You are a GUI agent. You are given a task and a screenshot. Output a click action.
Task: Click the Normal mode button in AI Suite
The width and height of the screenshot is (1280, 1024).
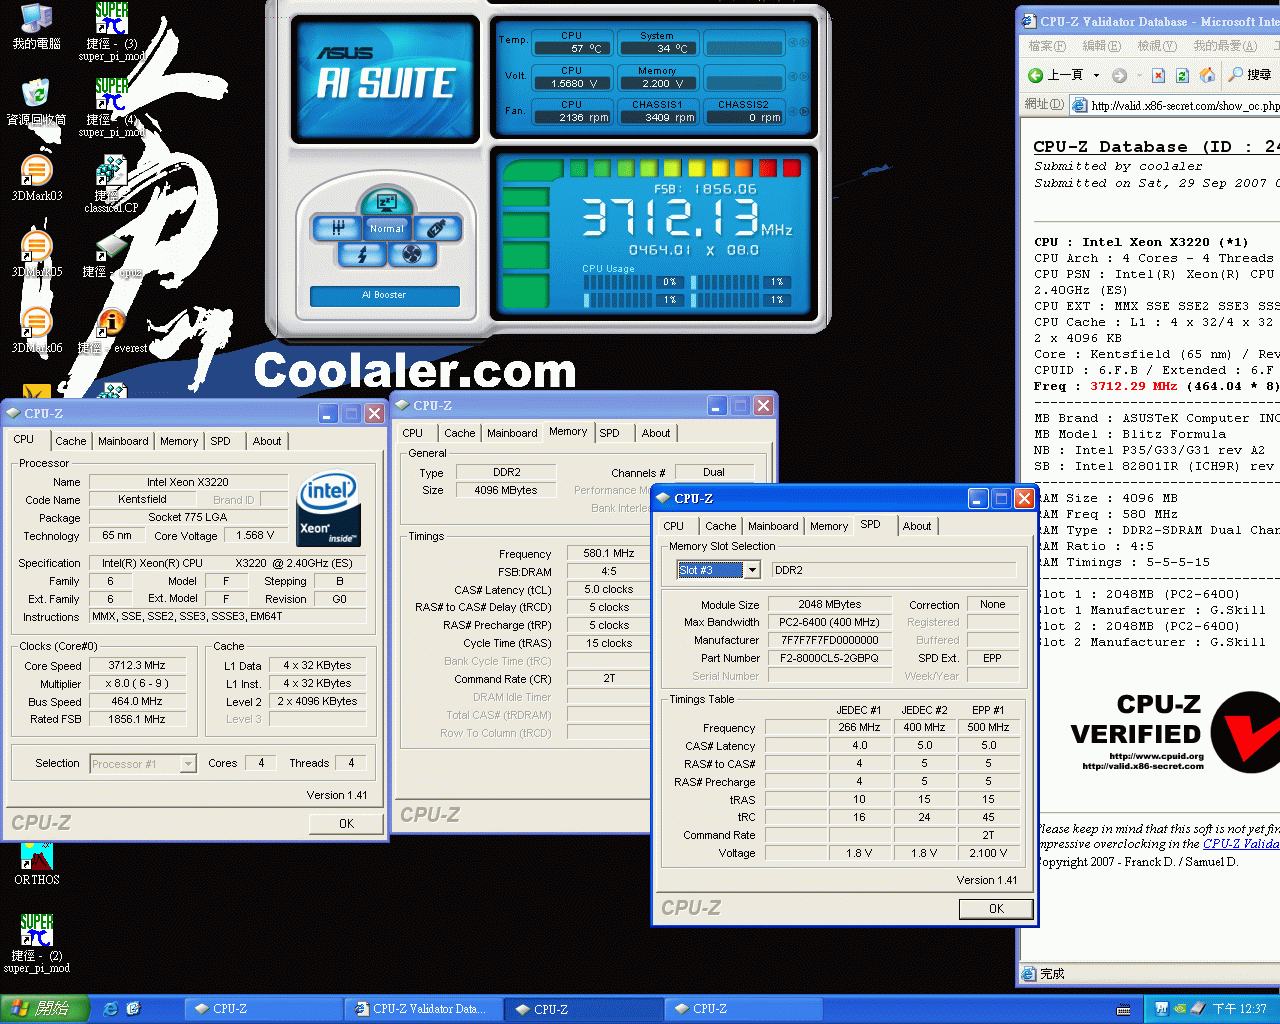(x=387, y=229)
